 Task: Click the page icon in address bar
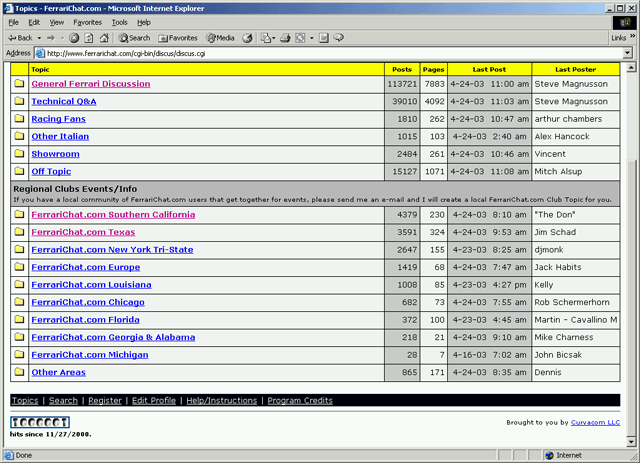point(40,53)
